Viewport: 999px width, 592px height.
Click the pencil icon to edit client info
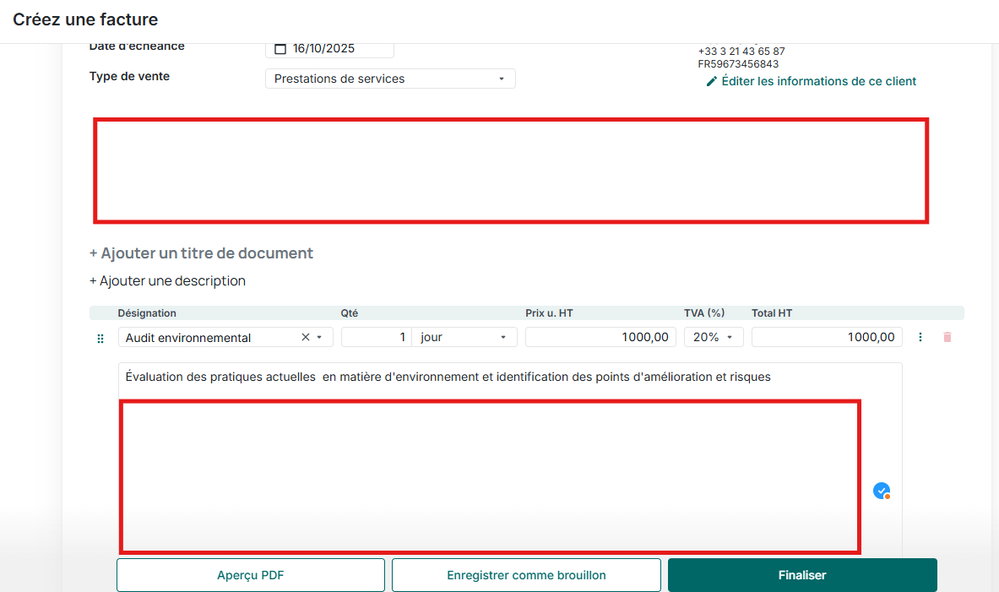click(x=712, y=82)
